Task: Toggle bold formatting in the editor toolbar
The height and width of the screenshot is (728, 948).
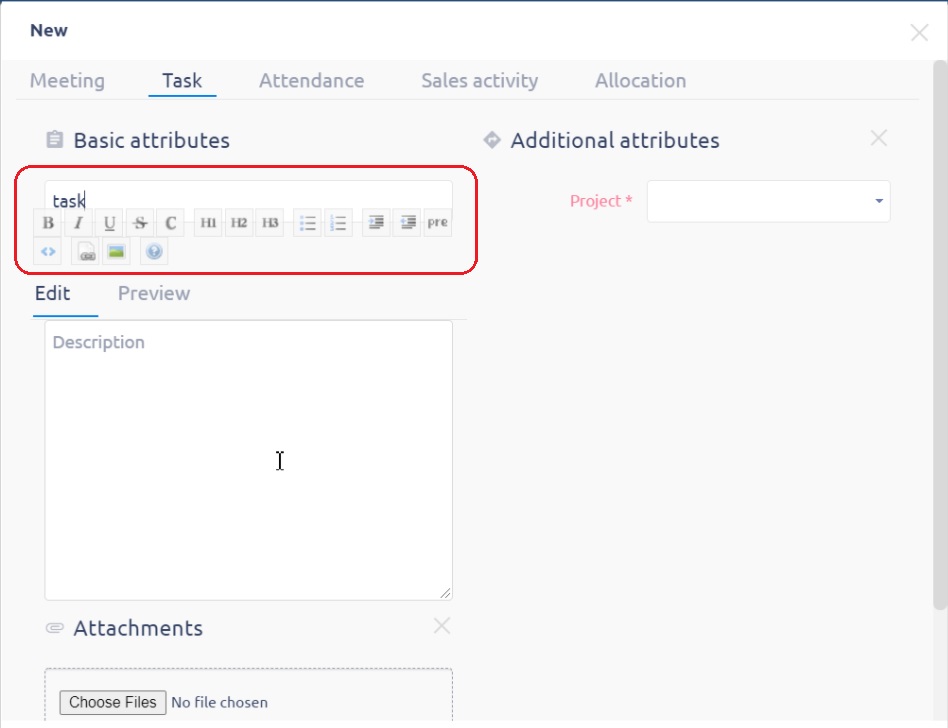Action: 48,223
